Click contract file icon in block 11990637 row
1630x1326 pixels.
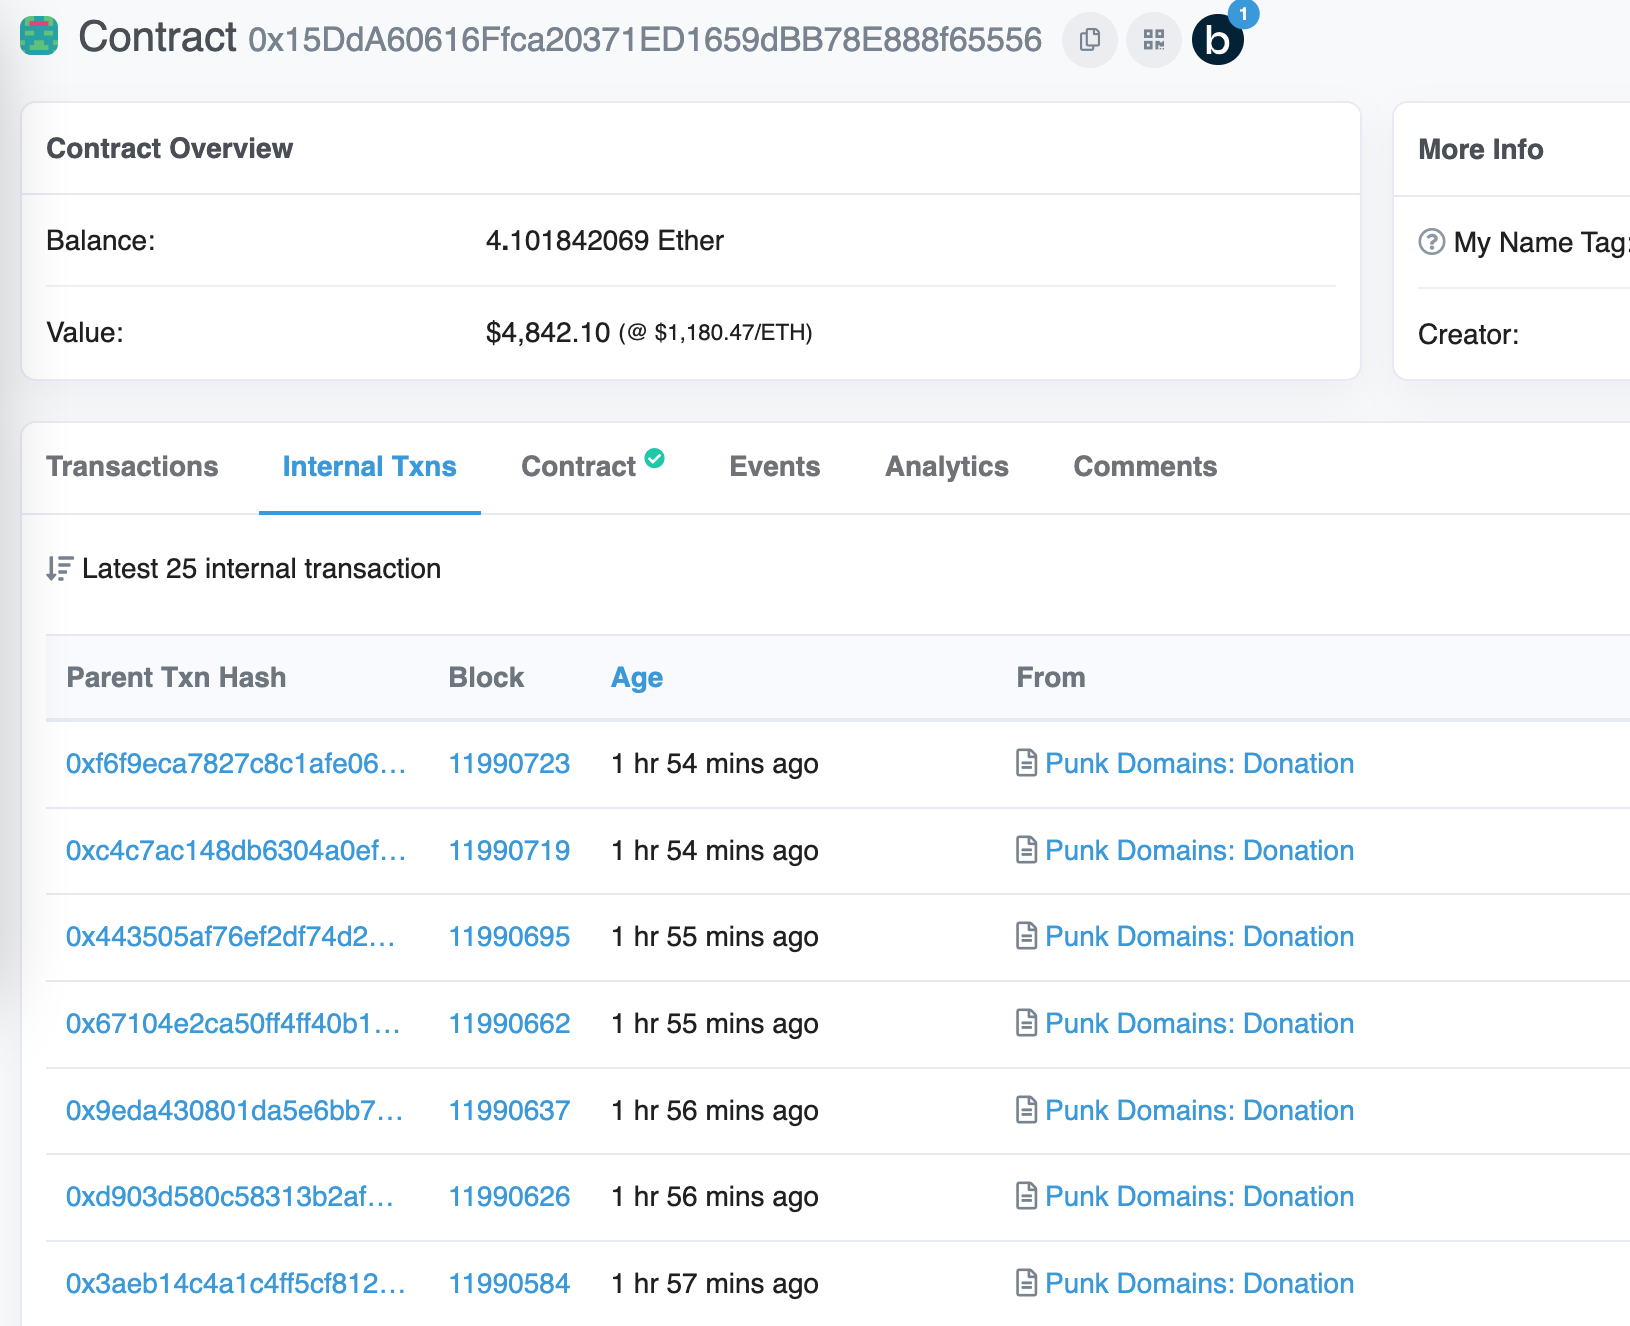pyautogui.click(x=1026, y=1110)
